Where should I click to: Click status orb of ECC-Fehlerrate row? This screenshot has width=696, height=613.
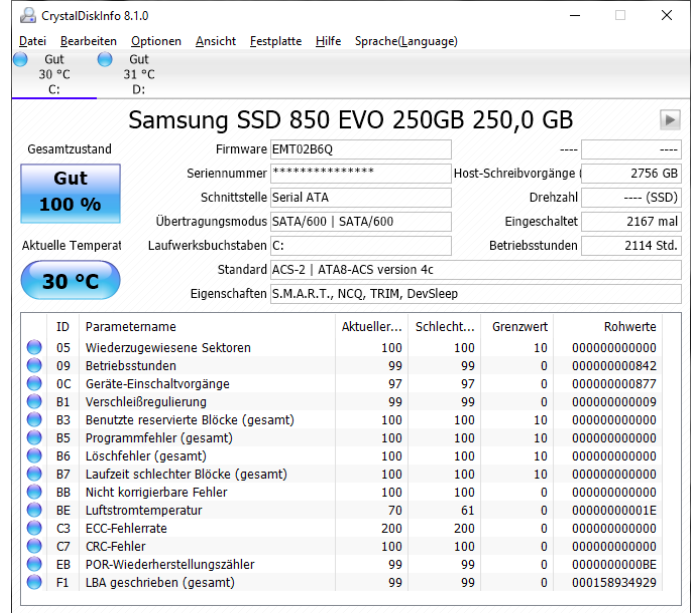pos(34,528)
